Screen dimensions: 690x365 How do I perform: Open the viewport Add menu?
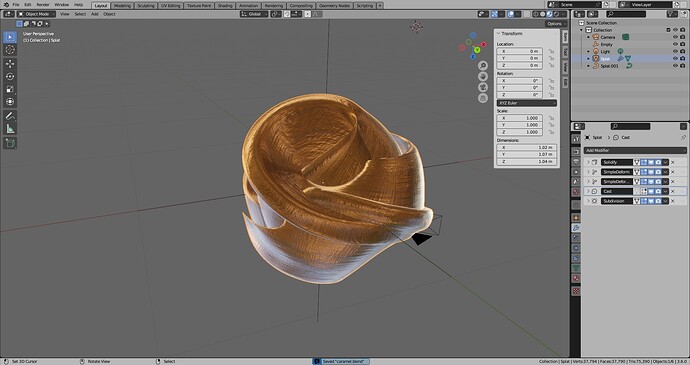95,14
